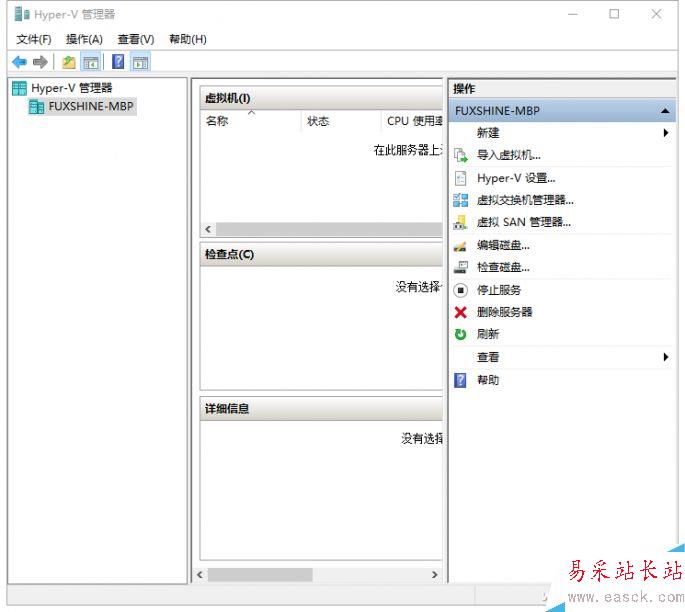Click 编辑磁盘... action

pyautogui.click(x=503, y=245)
